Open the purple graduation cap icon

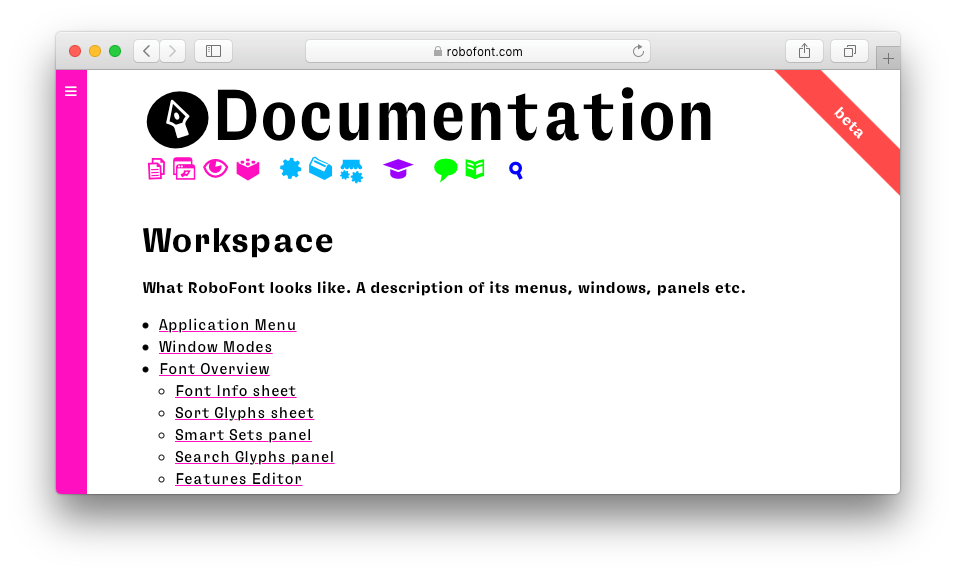pos(398,169)
